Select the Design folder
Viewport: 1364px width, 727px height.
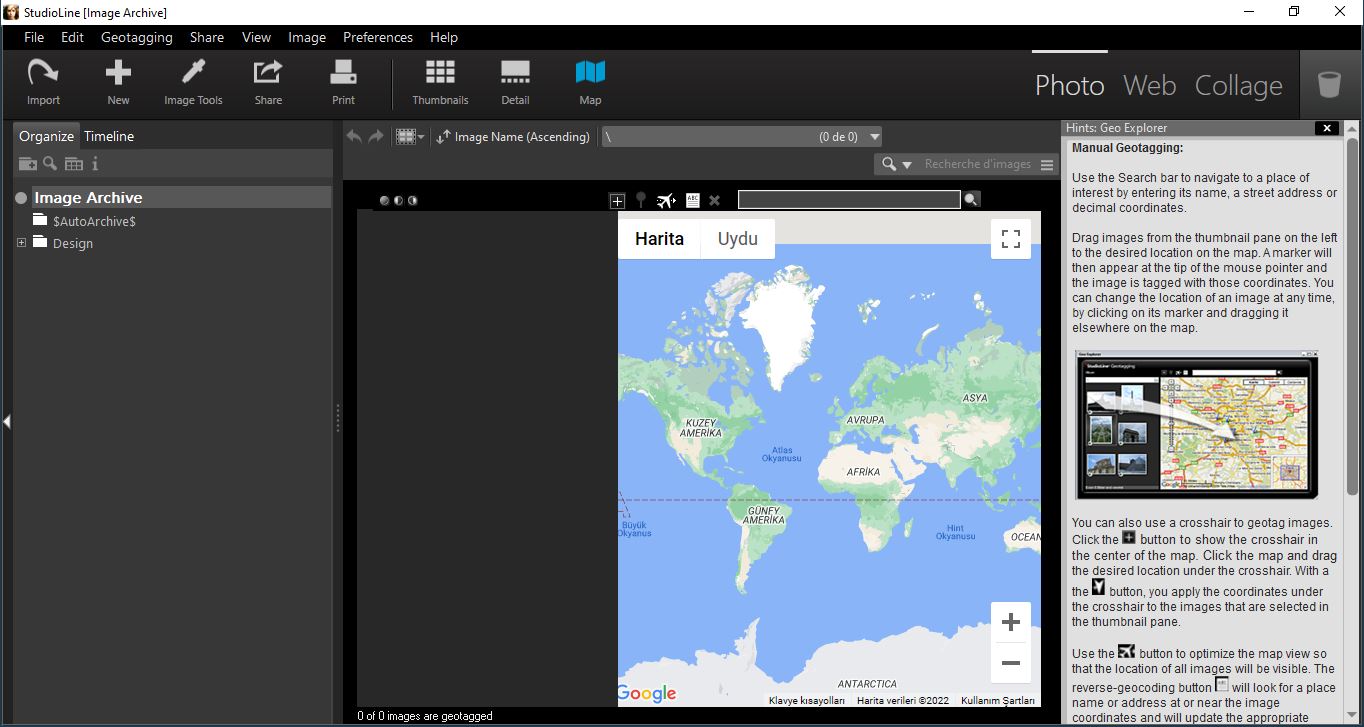click(73, 243)
